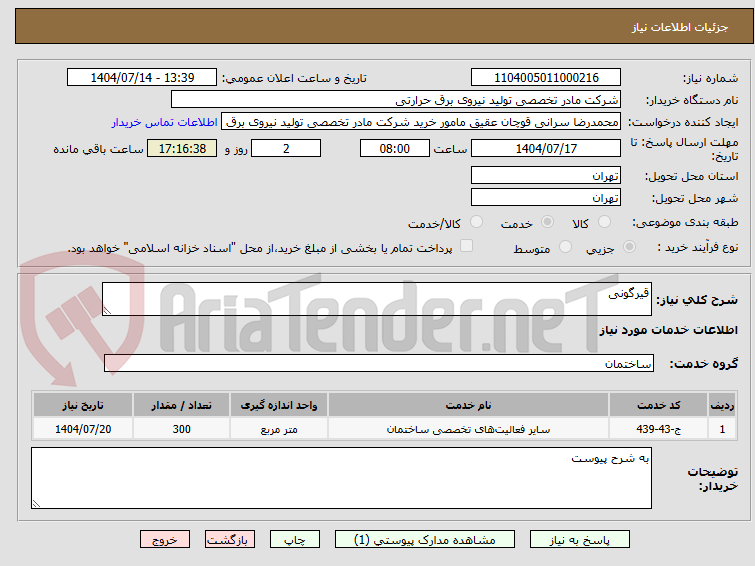Select the خدمت radio button
Viewport: 755px width, 566px height.
[x=547, y=222]
